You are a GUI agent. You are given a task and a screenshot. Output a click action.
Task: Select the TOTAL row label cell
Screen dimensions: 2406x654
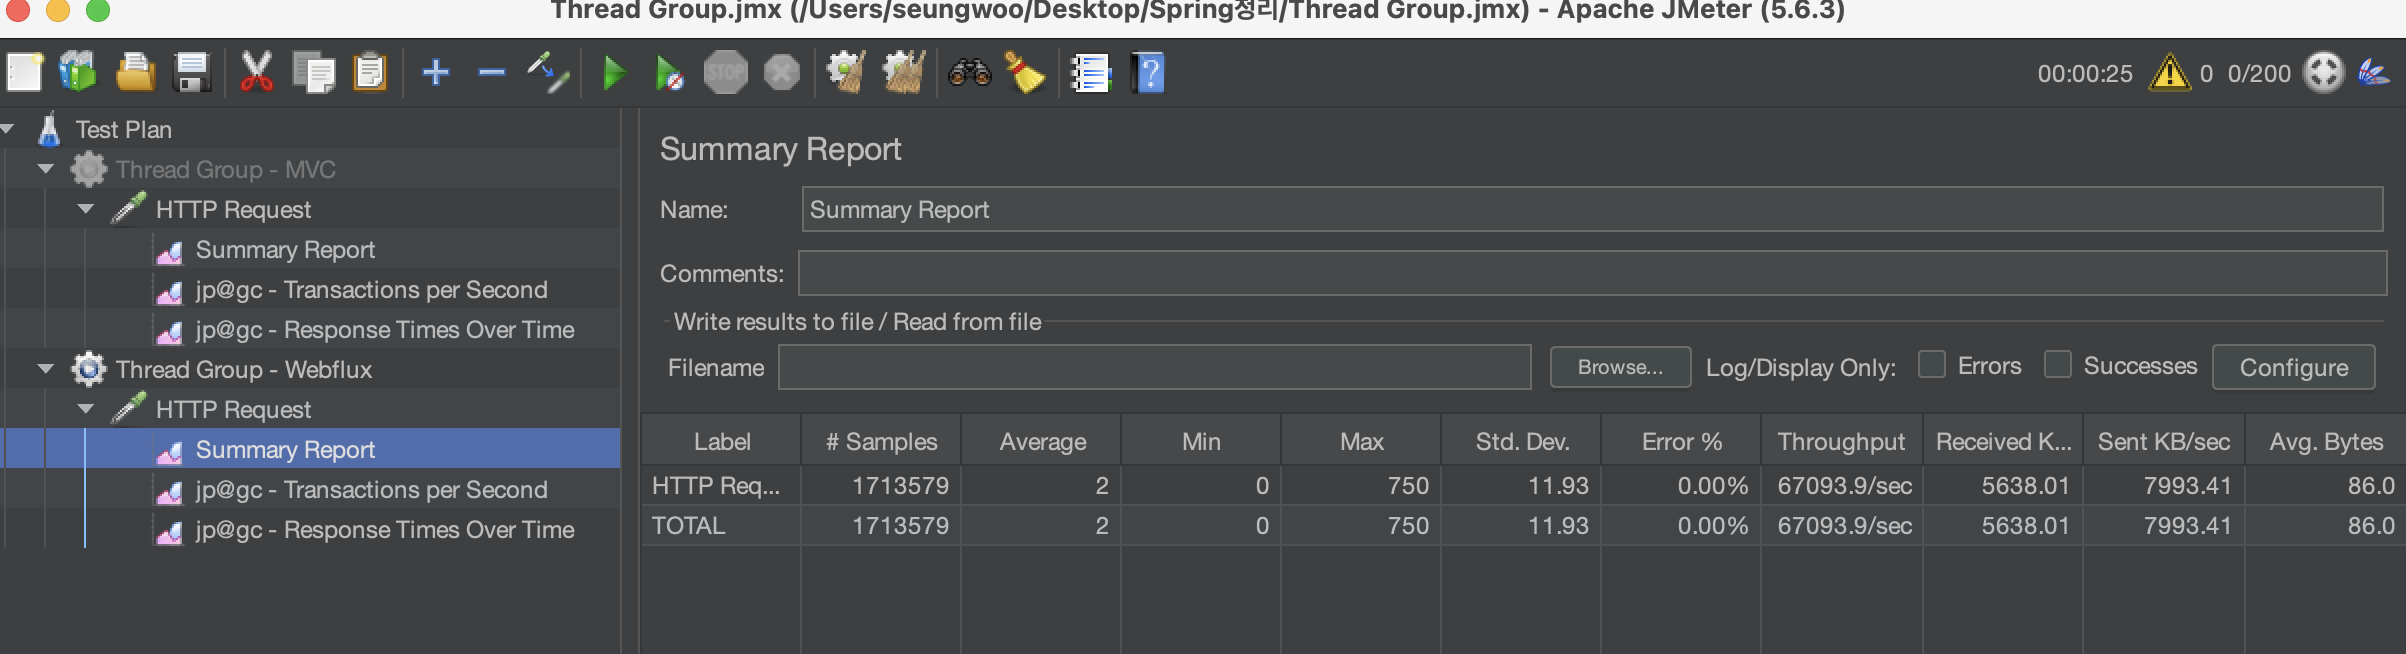click(721, 525)
